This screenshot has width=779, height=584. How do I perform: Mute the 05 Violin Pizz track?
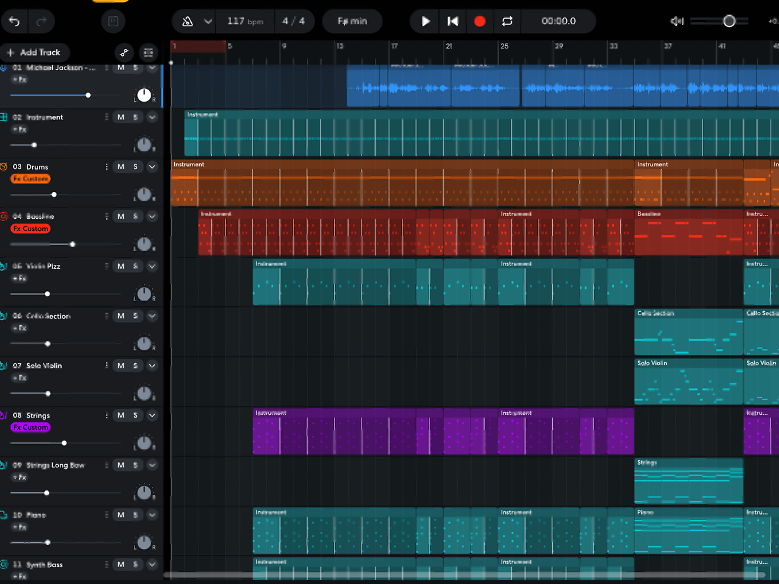(x=121, y=266)
